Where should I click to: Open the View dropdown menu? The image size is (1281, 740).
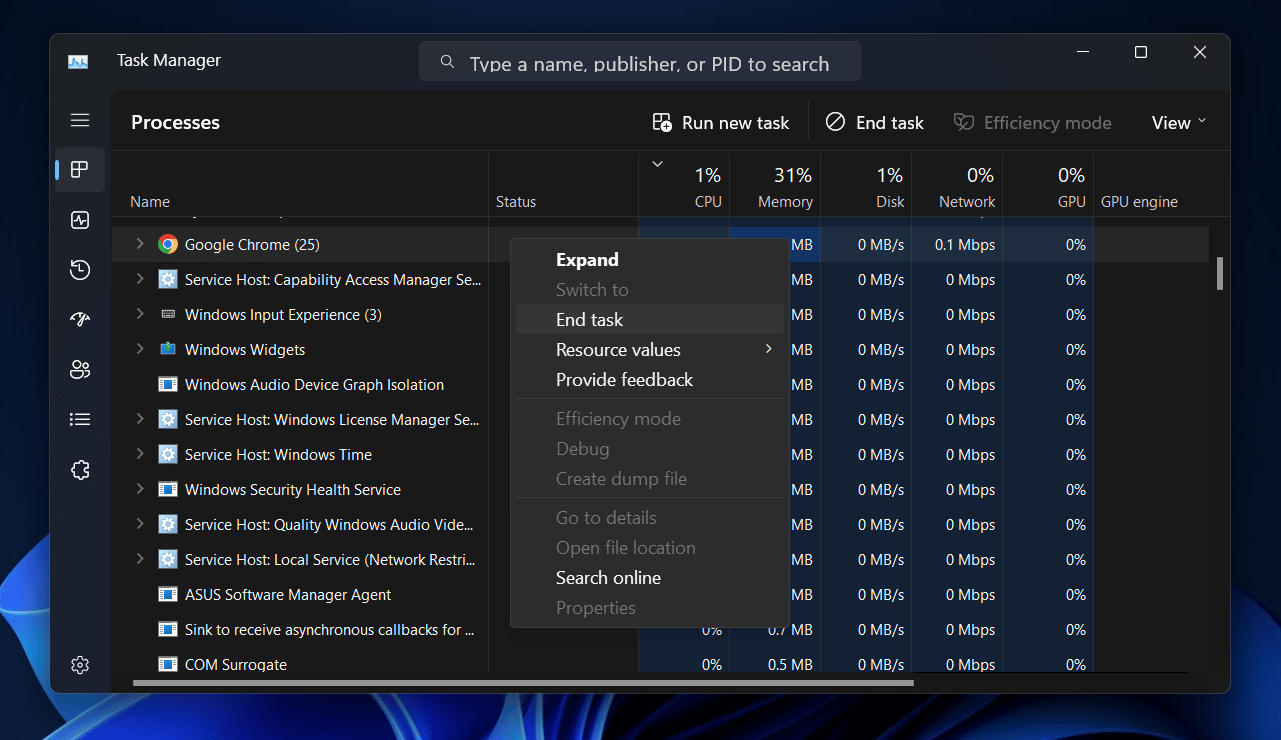1179,123
